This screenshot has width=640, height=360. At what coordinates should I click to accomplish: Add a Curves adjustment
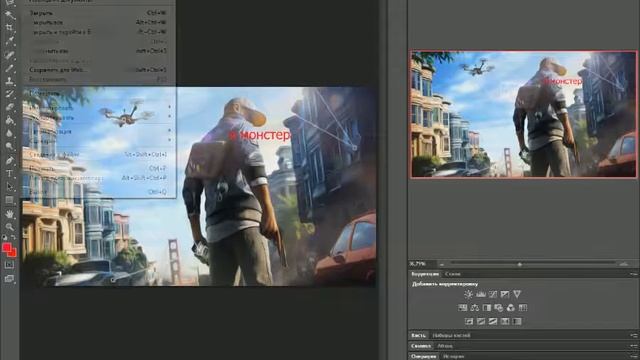coord(493,294)
